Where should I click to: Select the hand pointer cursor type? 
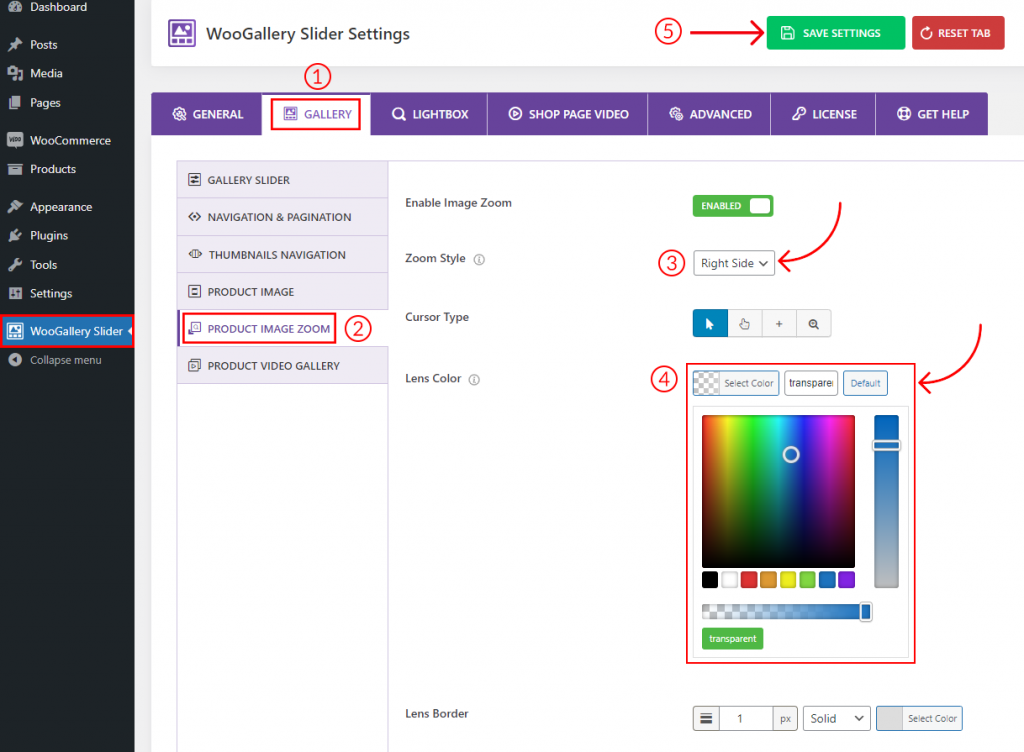pyautogui.click(x=744, y=324)
